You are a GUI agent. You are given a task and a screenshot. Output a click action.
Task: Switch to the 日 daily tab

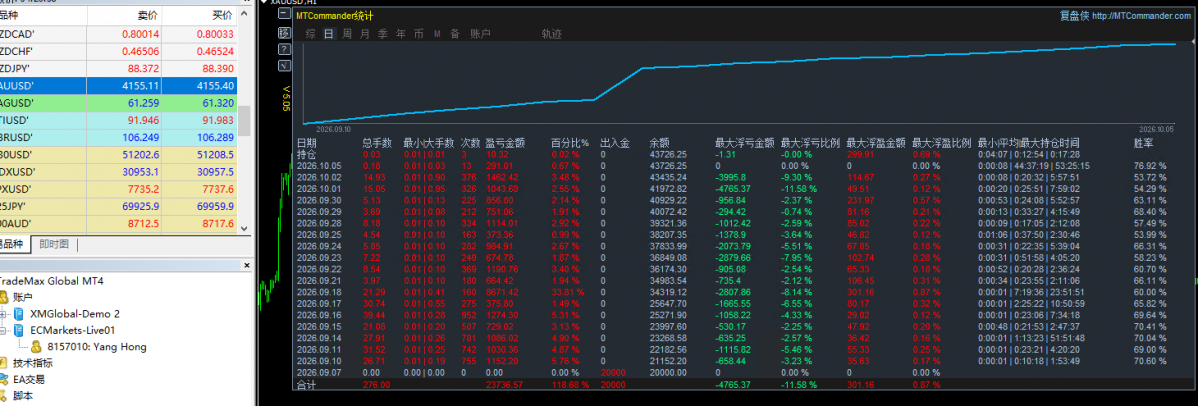pyautogui.click(x=329, y=34)
